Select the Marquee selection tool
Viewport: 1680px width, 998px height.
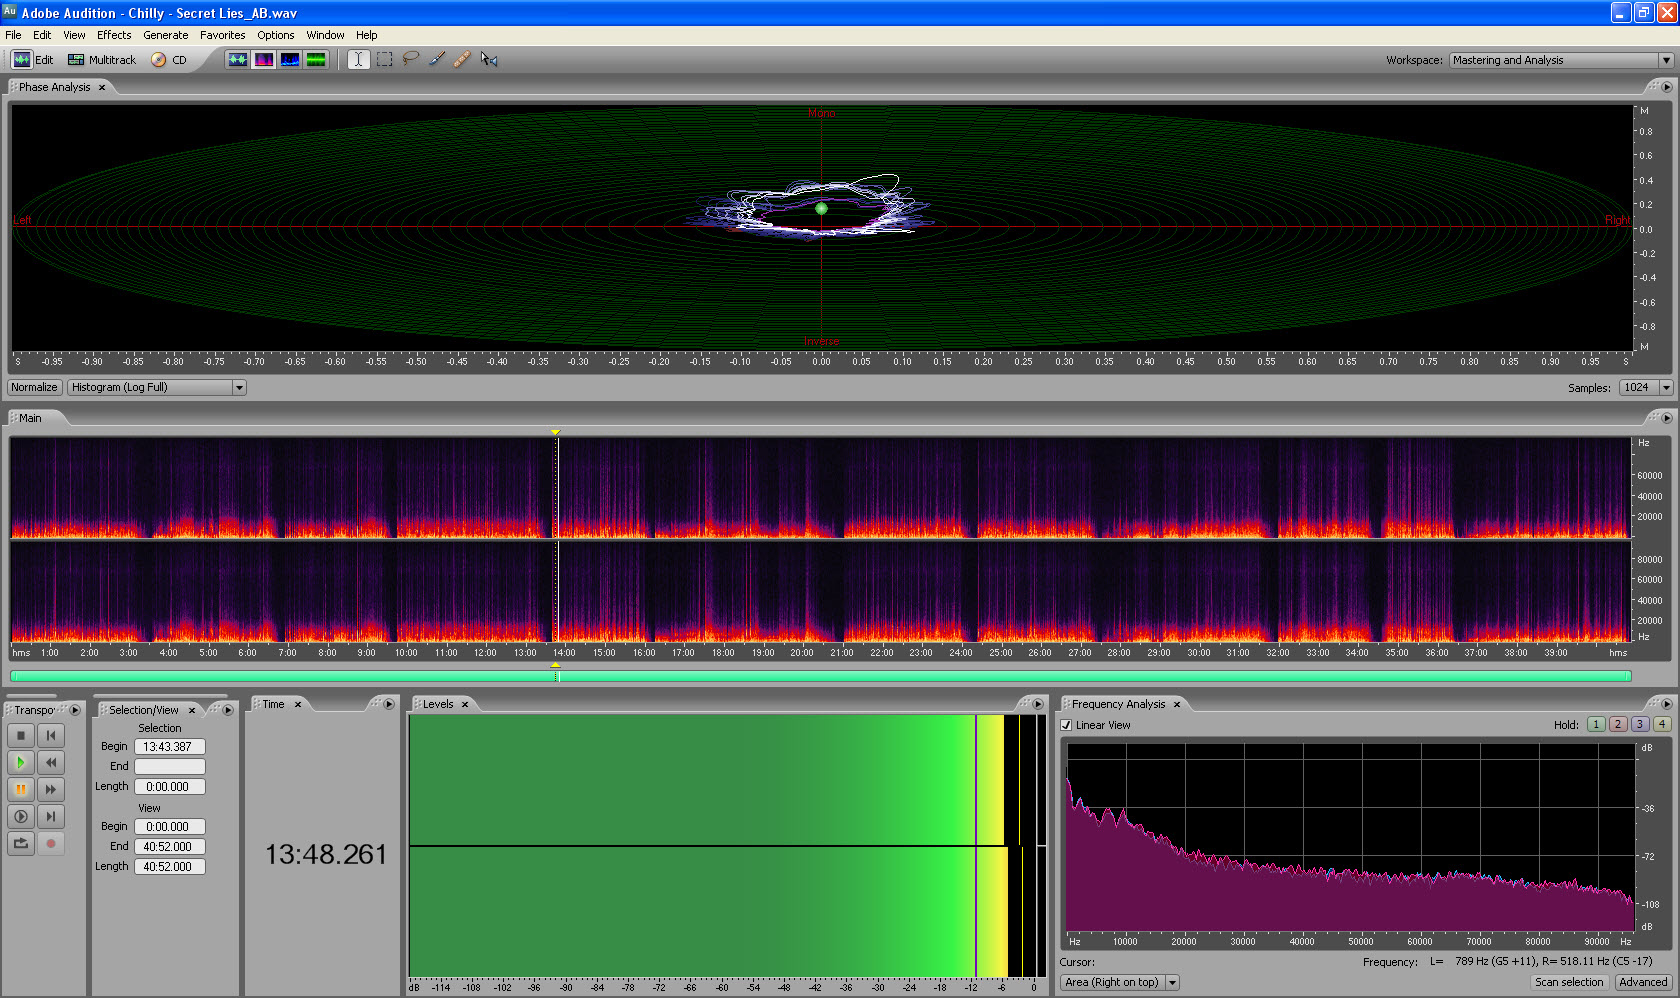(385, 59)
